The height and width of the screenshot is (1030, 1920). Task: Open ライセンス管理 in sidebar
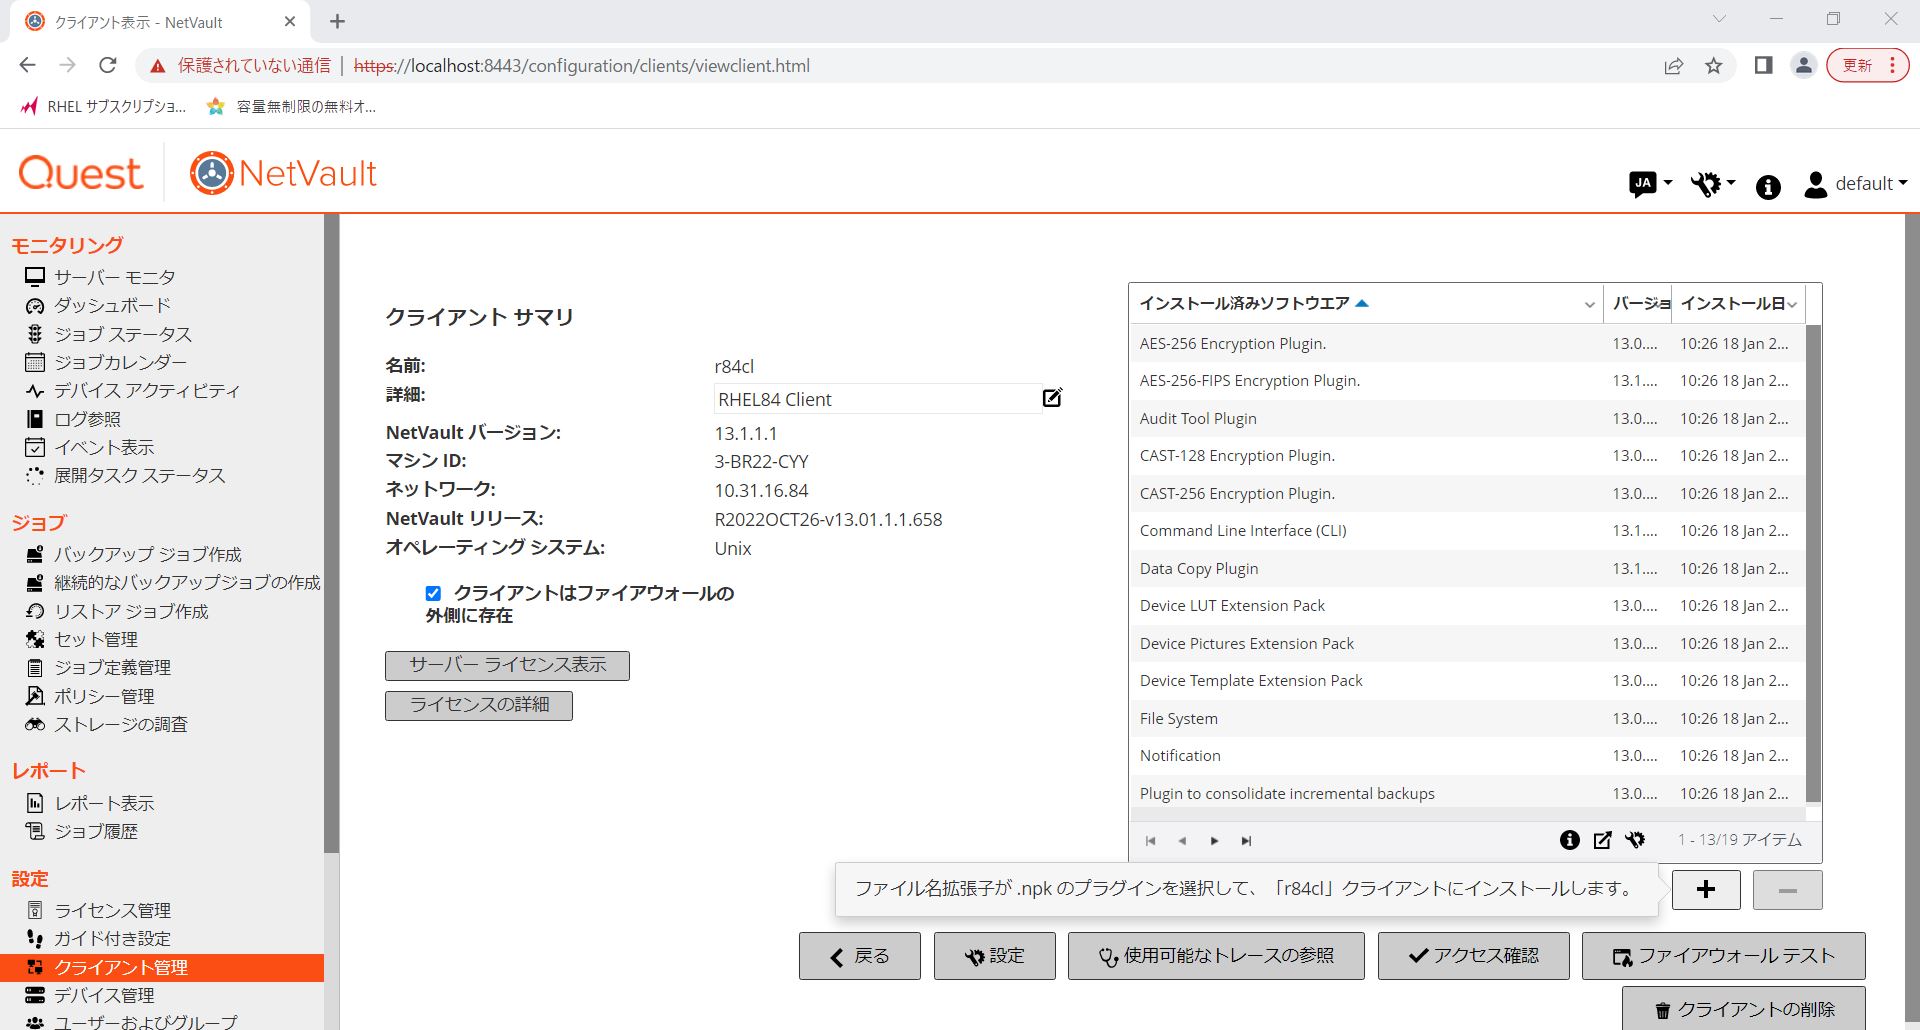[112, 910]
